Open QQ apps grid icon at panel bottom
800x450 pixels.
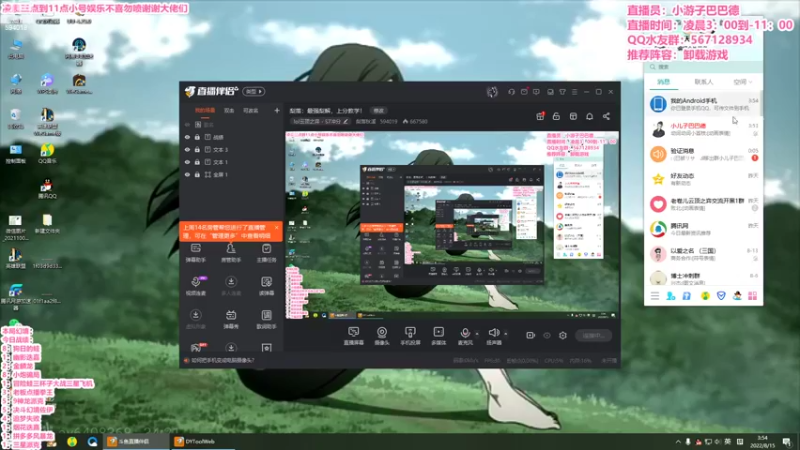(x=753, y=296)
